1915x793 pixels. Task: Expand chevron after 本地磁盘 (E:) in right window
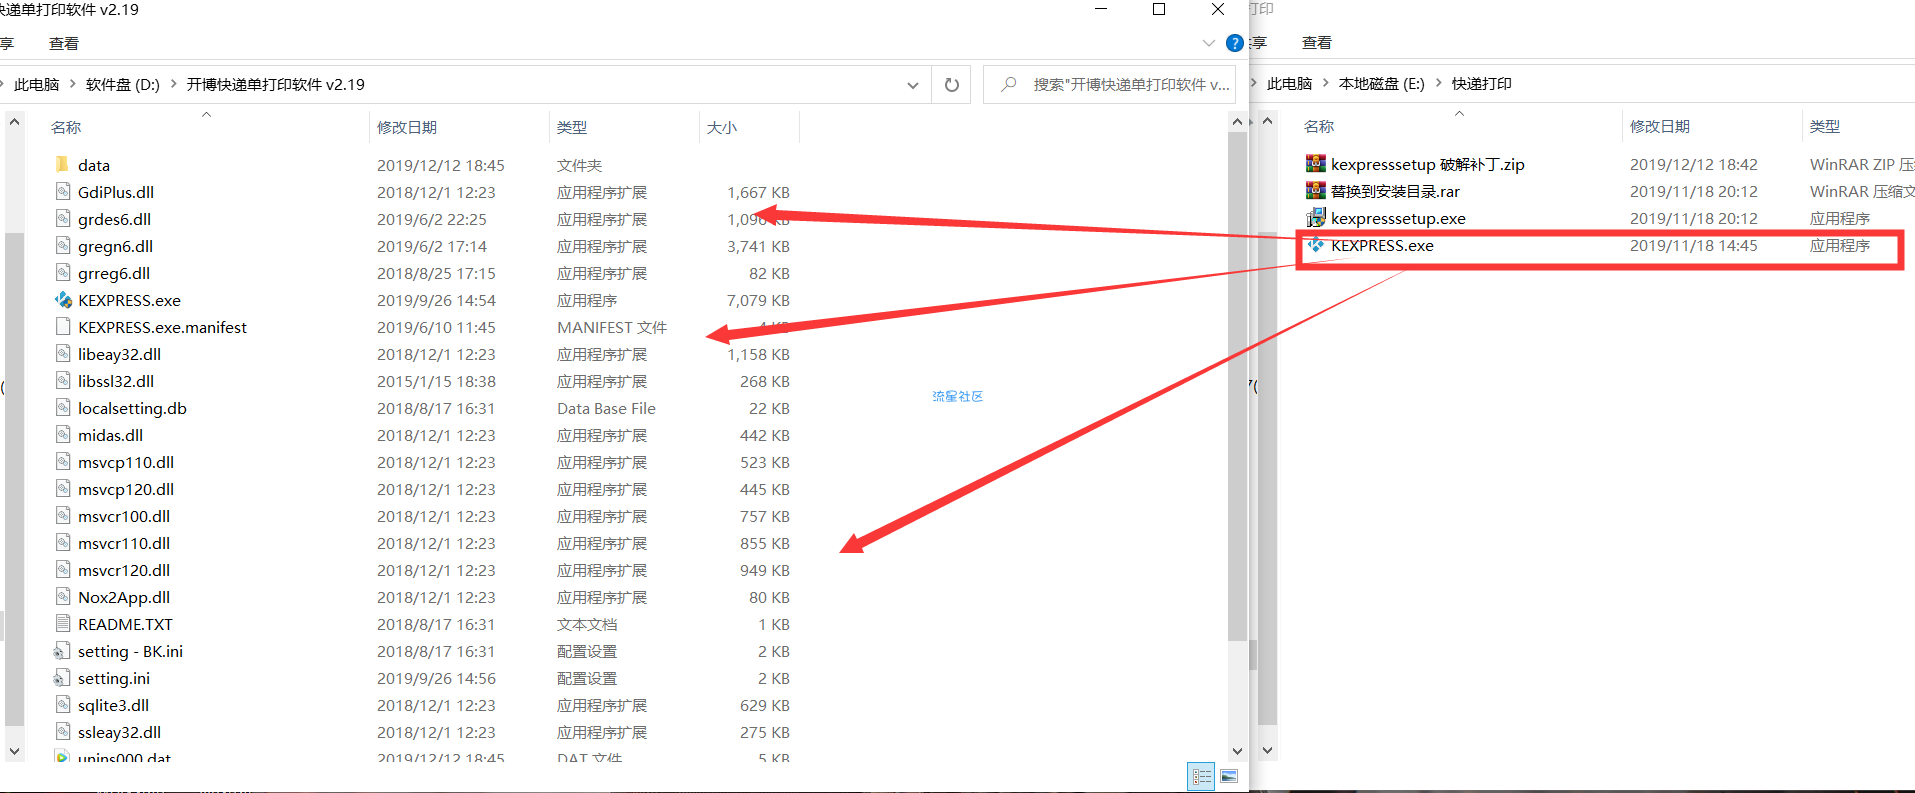tap(1439, 83)
